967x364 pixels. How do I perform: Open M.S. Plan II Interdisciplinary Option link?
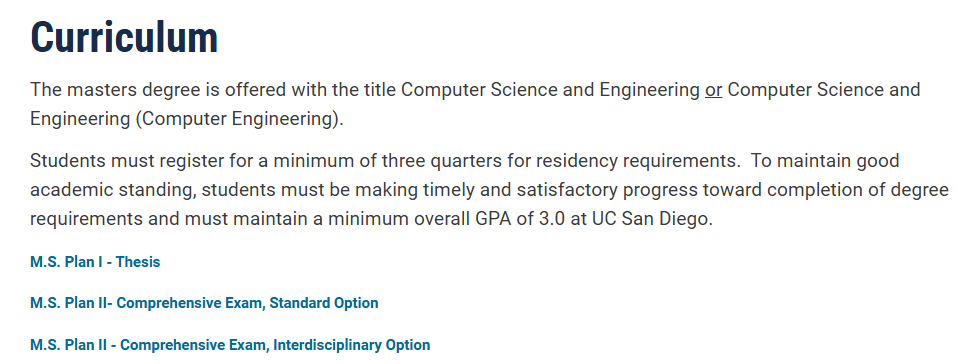click(x=230, y=345)
